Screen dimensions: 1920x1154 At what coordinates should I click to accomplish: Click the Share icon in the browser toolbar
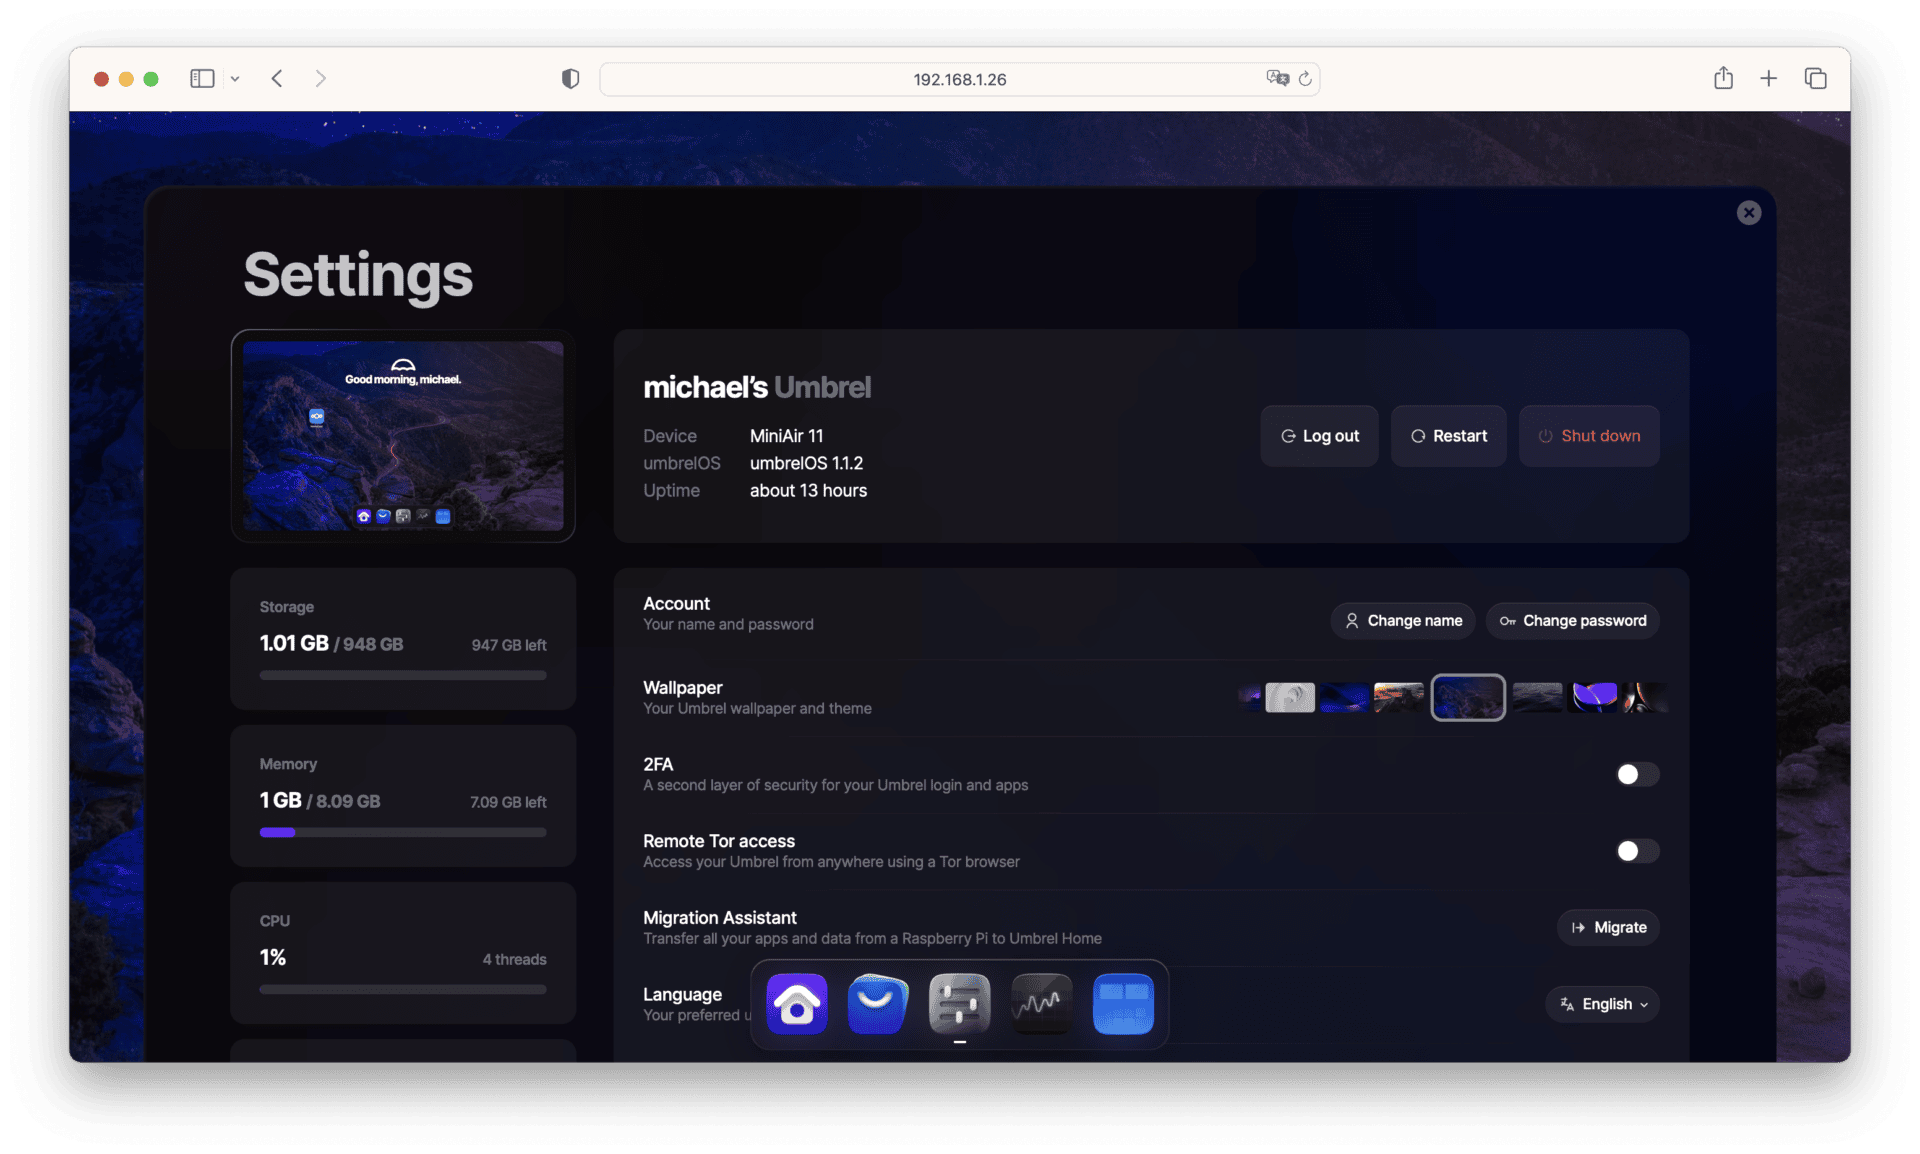click(x=1723, y=78)
